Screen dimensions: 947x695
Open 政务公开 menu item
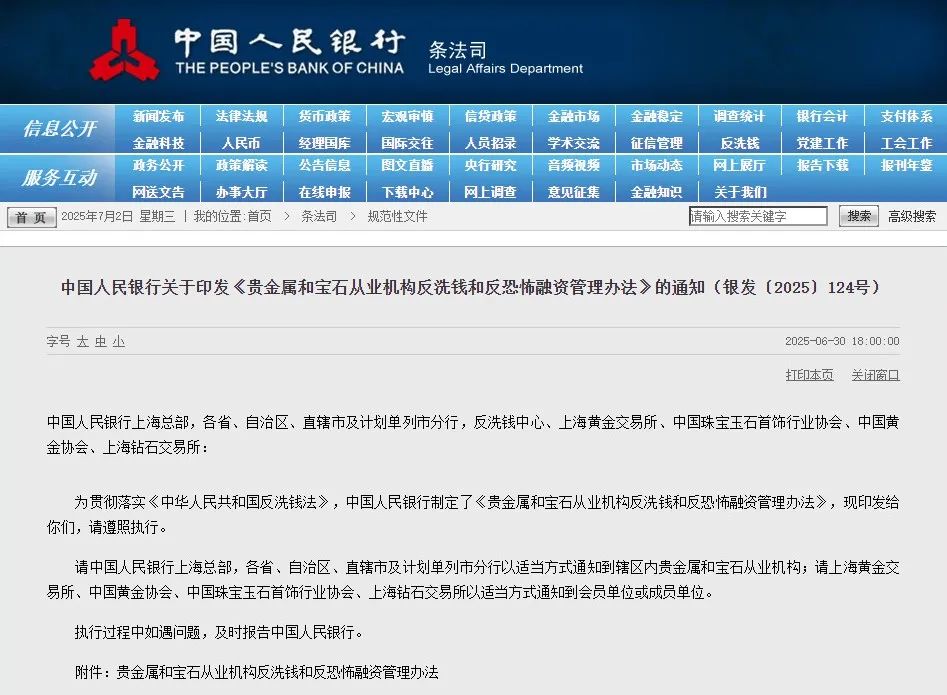click(x=158, y=165)
